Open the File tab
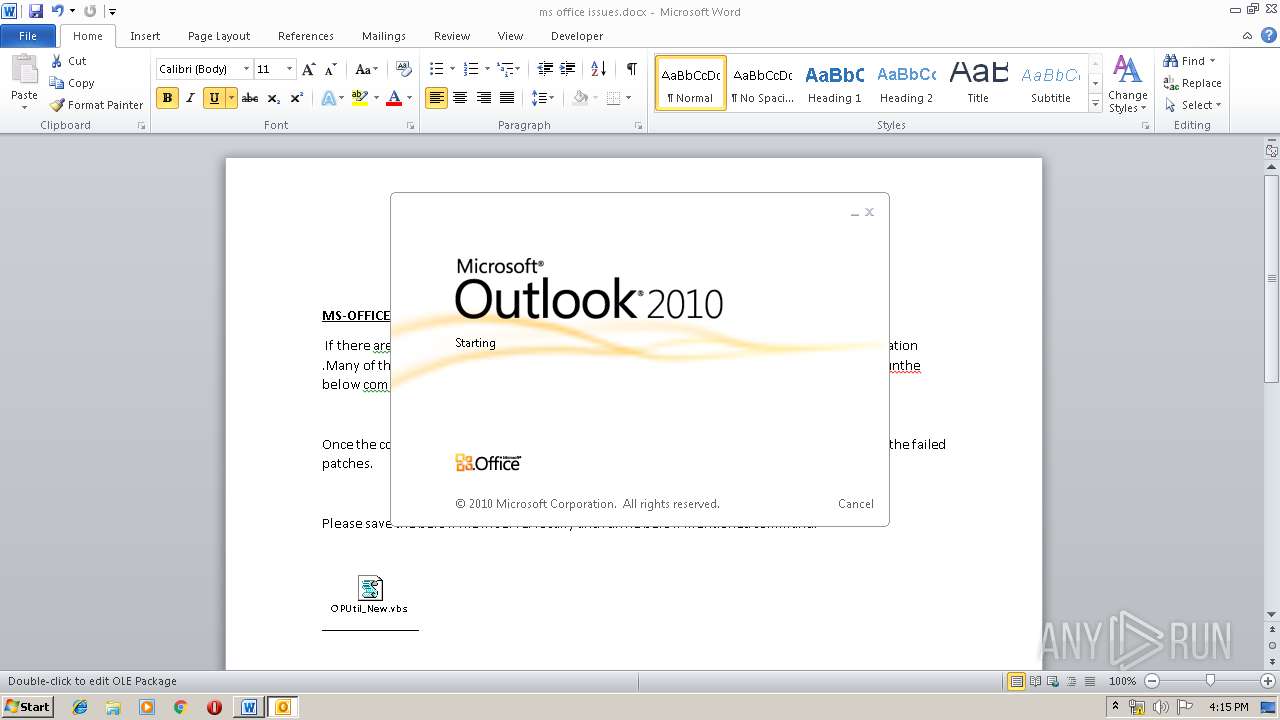This screenshot has height=720, width=1280. 28,36
